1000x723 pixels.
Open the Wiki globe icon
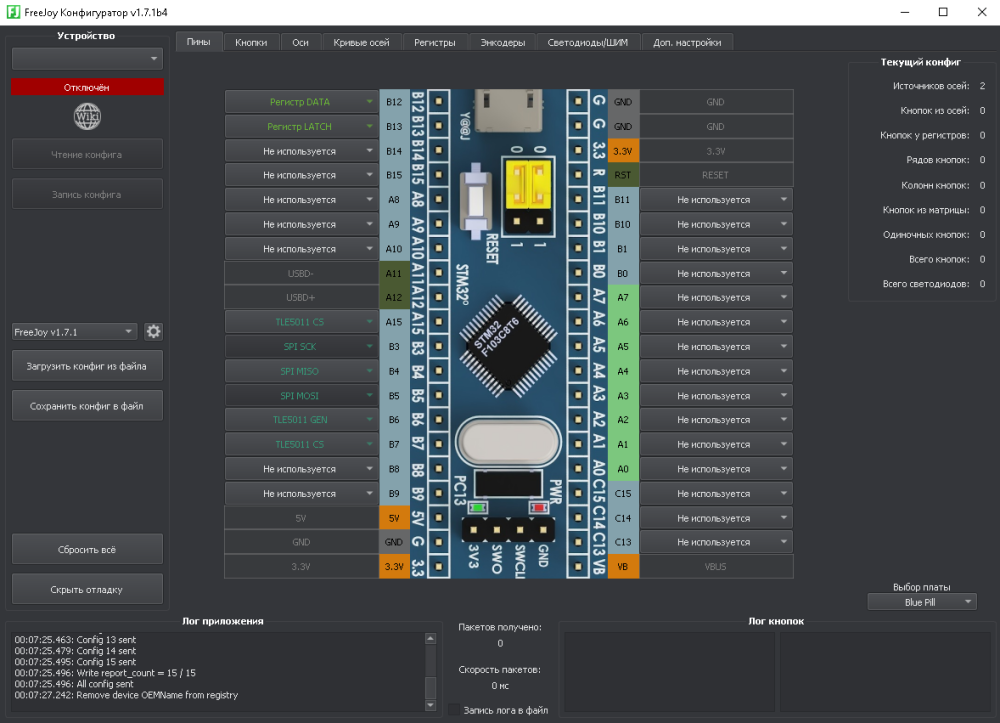88,117
